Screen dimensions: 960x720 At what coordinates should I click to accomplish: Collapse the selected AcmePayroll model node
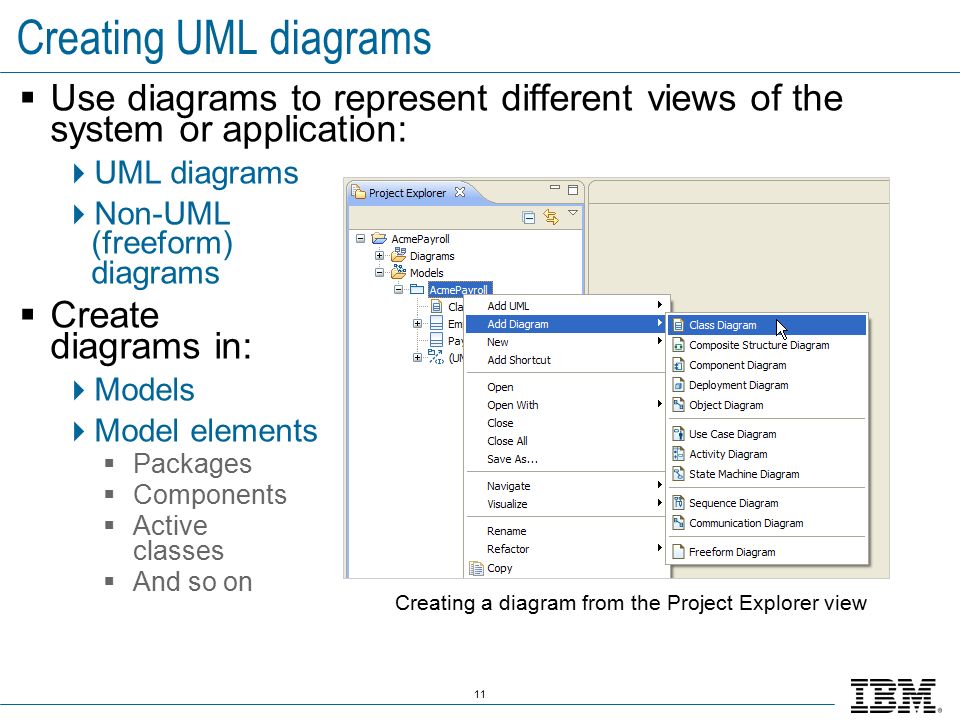coord(399,290)
